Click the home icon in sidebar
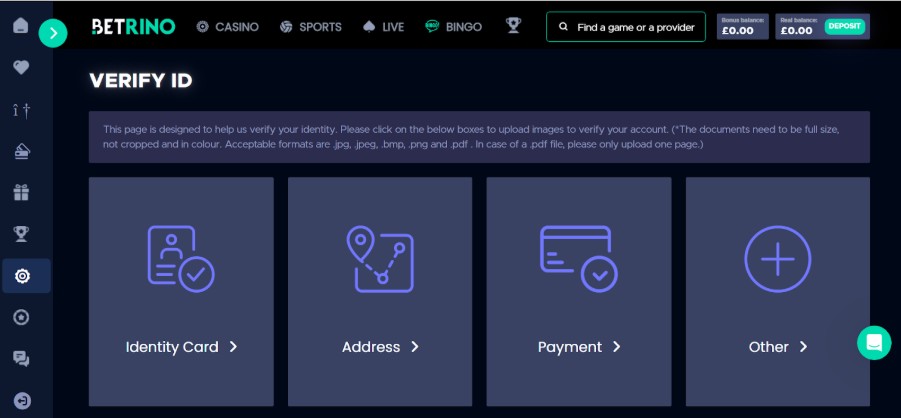 pos(21,26)
